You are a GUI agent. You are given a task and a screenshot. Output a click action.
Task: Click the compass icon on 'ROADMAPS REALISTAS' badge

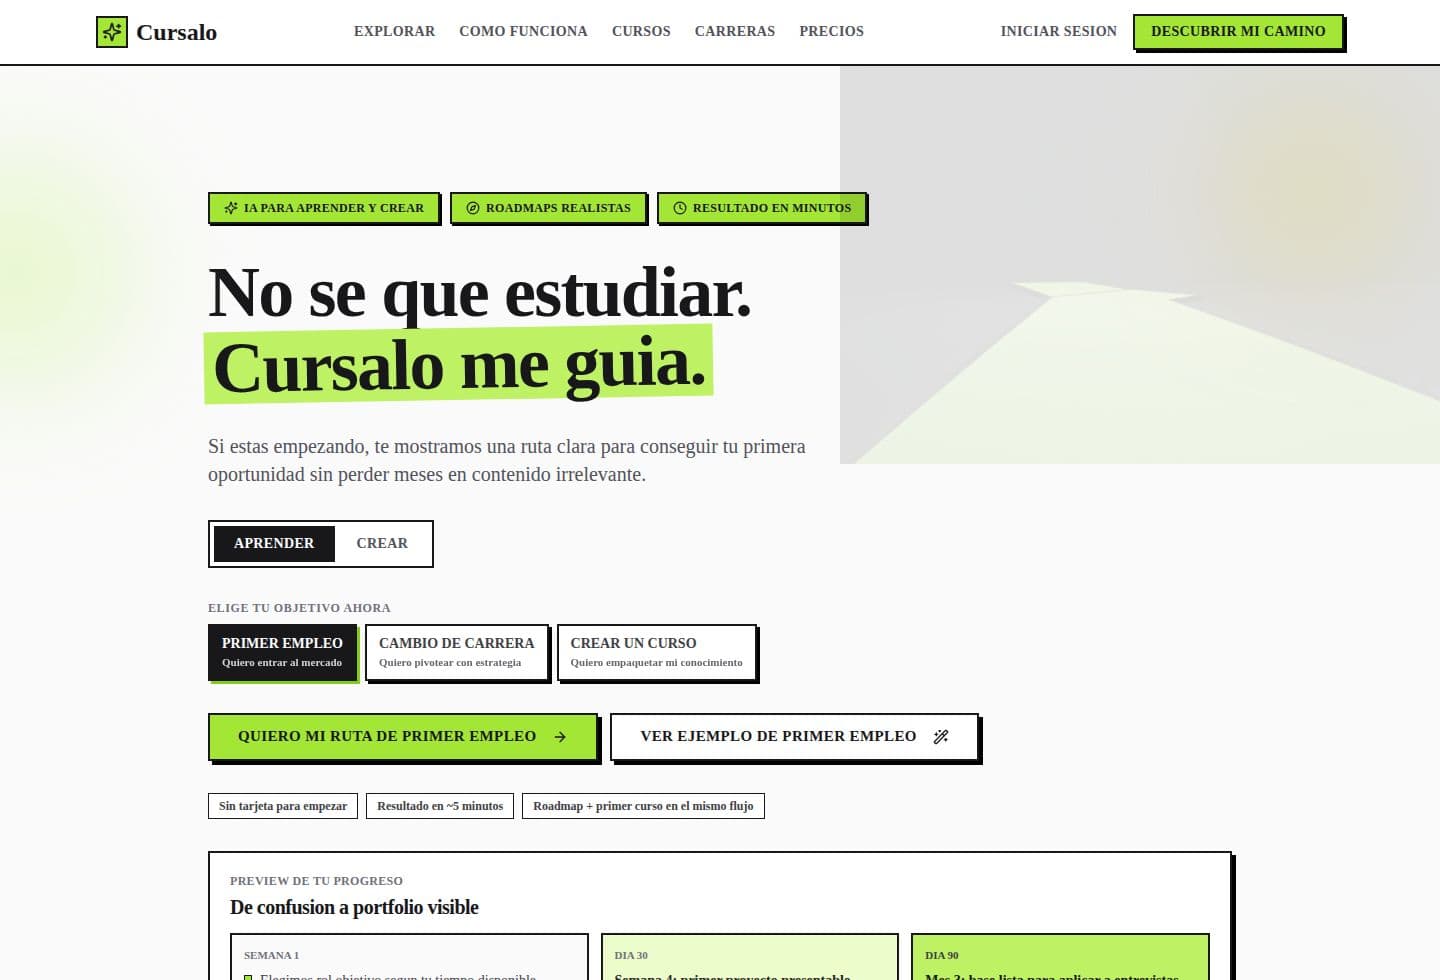point(472,208)
